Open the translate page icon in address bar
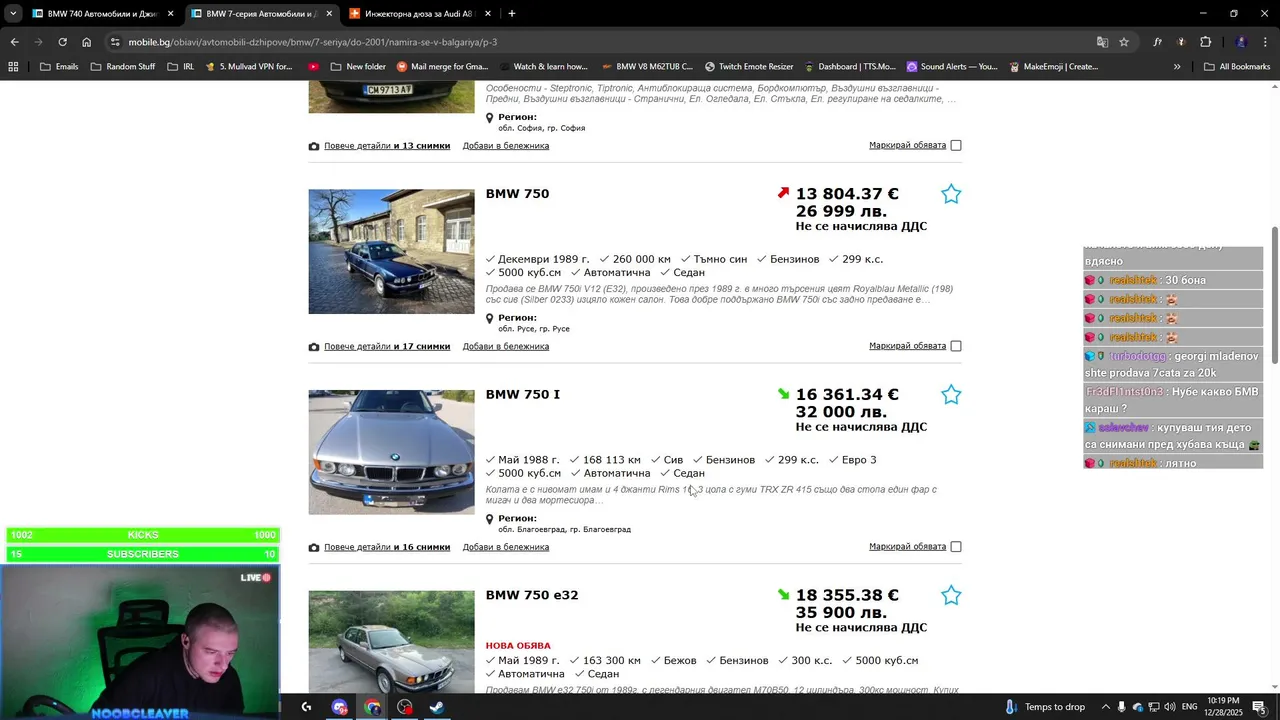This screenshot has width=1280, height=720. [1102, 42]
